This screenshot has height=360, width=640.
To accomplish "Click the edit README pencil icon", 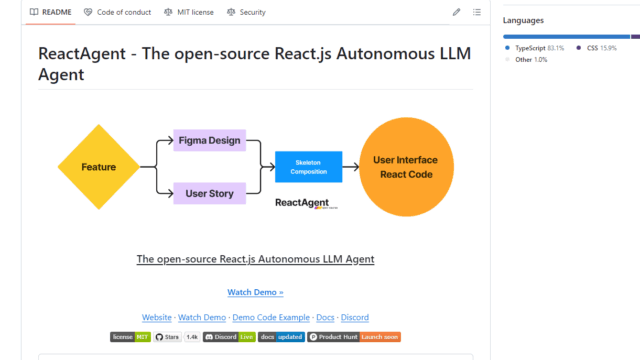I will (456, 12).
